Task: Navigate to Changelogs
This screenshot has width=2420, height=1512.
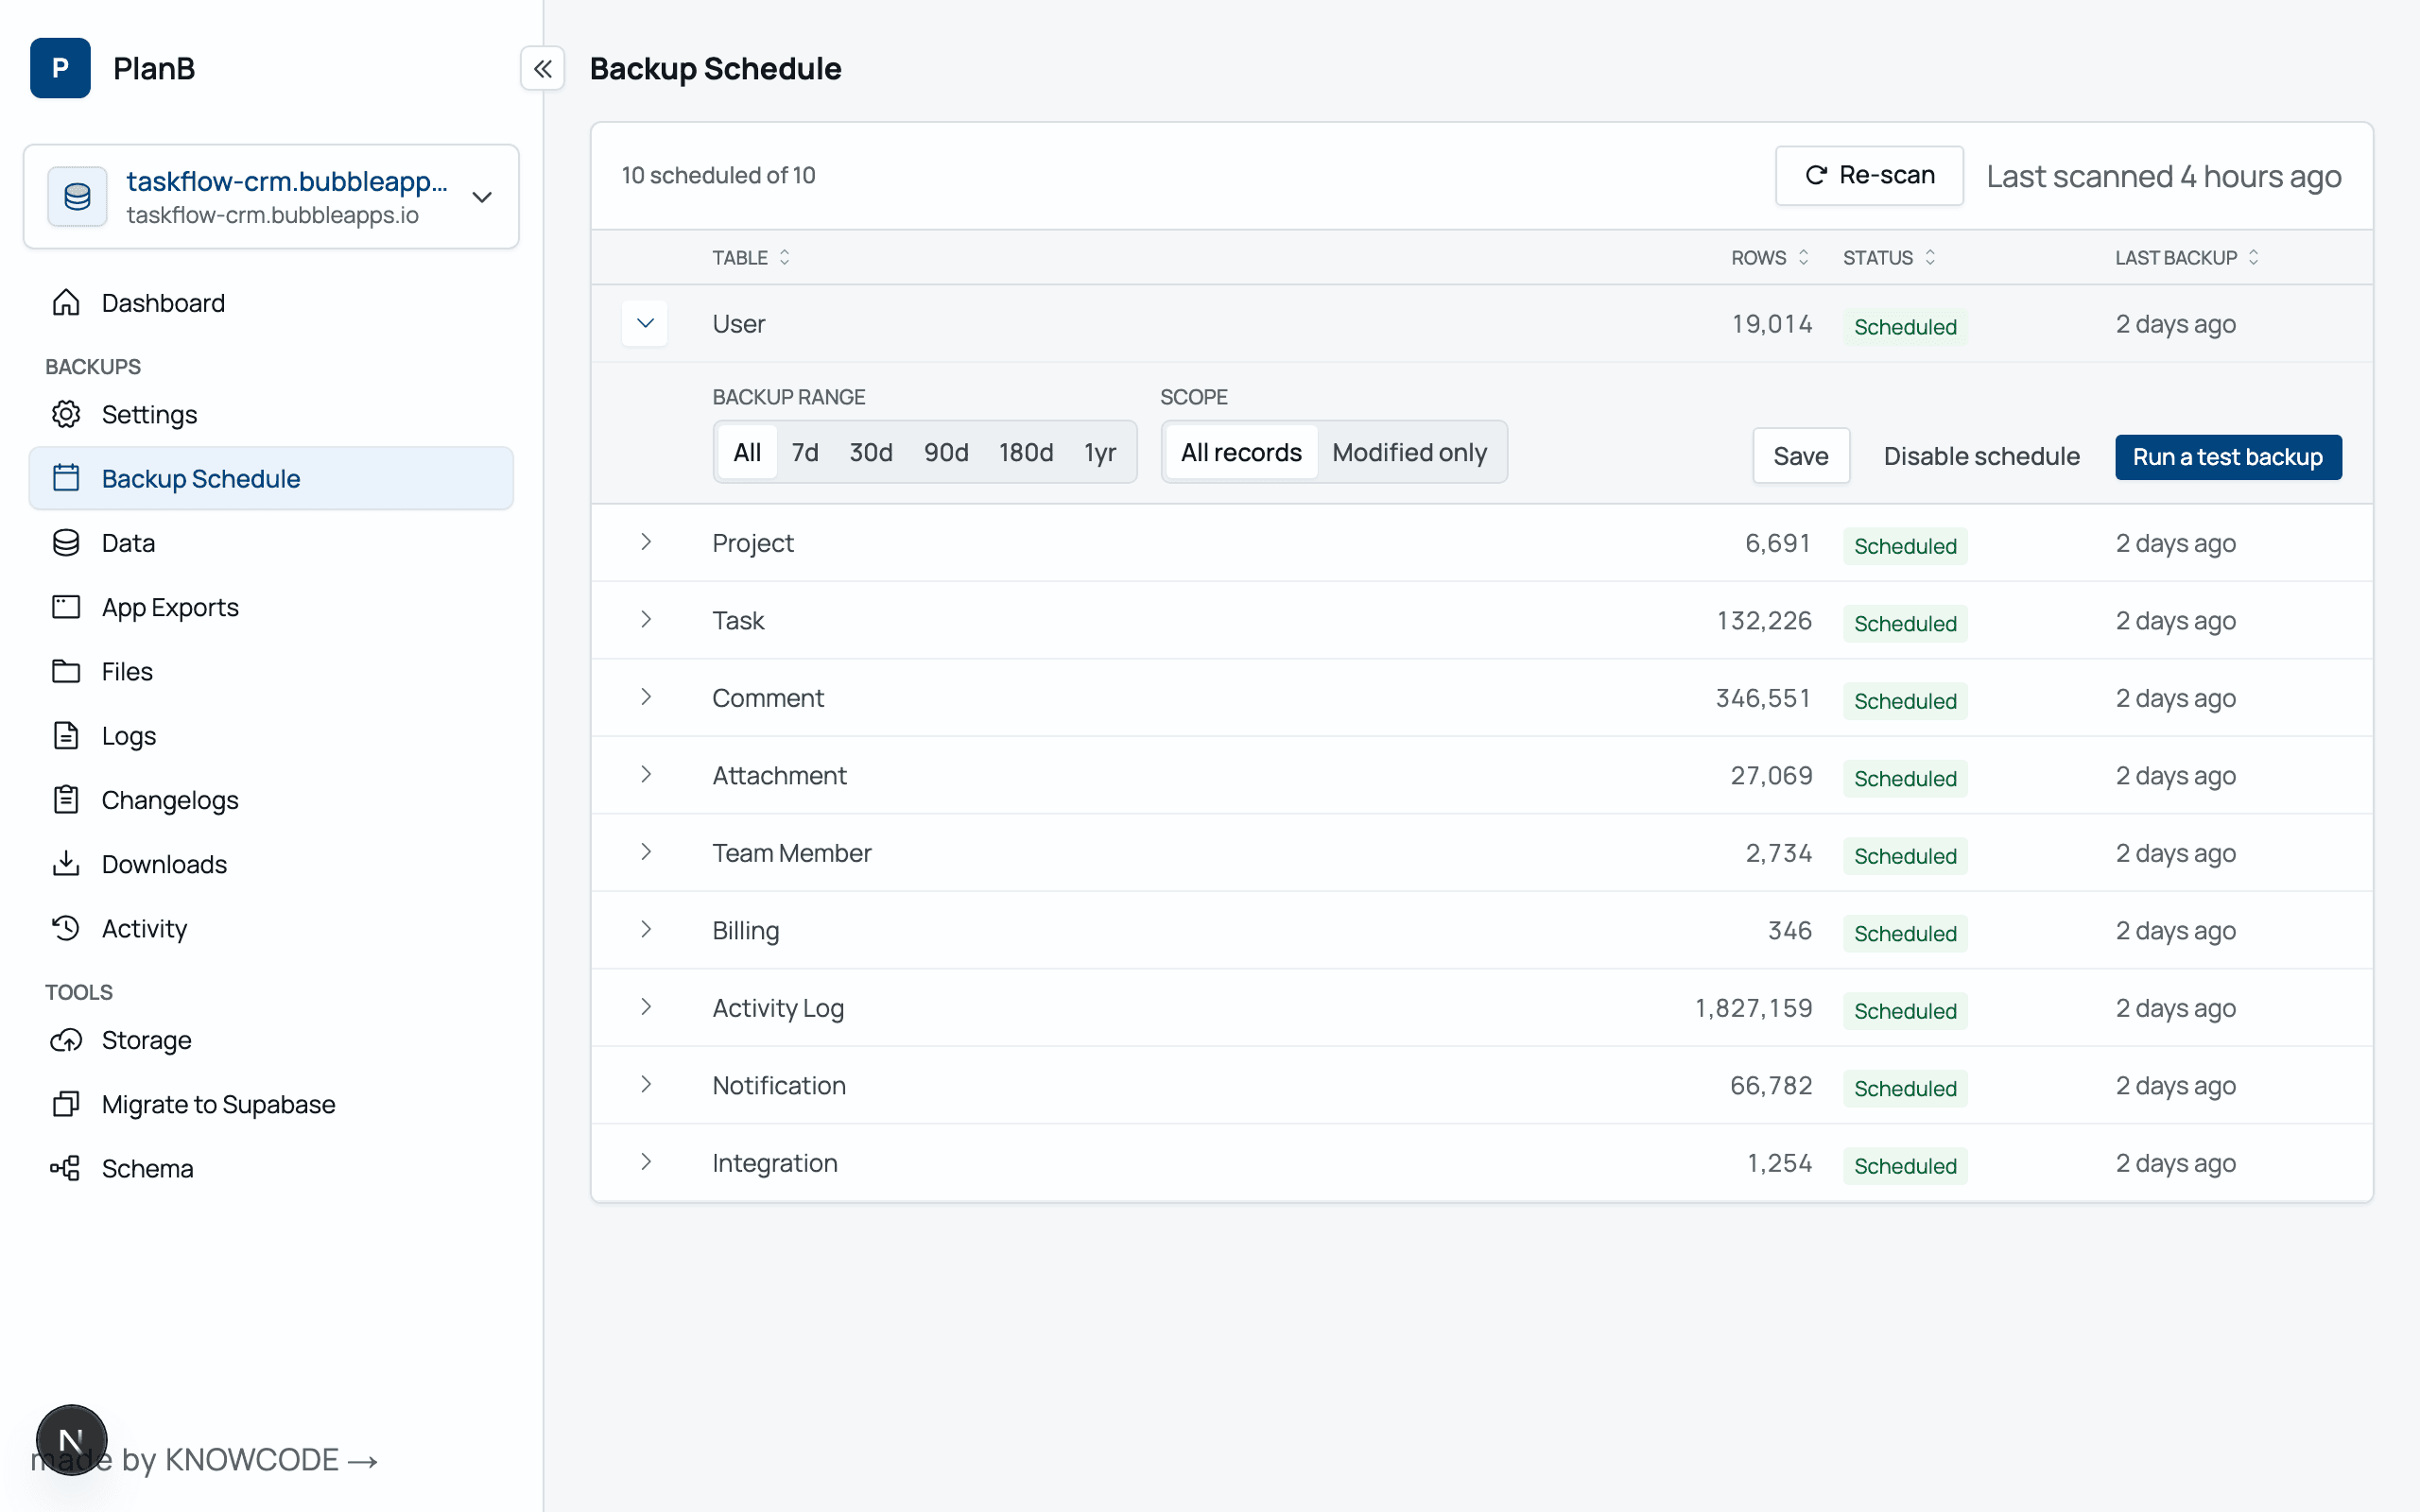Action: 271,799
